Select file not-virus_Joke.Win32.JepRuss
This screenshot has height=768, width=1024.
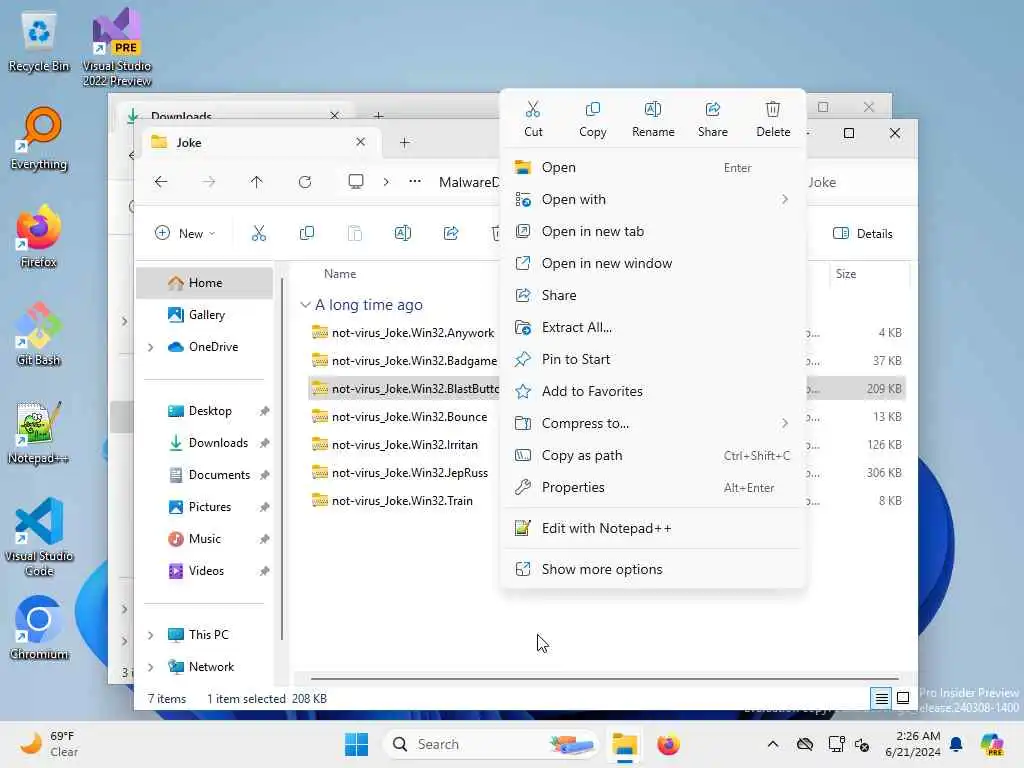point(410,473)
